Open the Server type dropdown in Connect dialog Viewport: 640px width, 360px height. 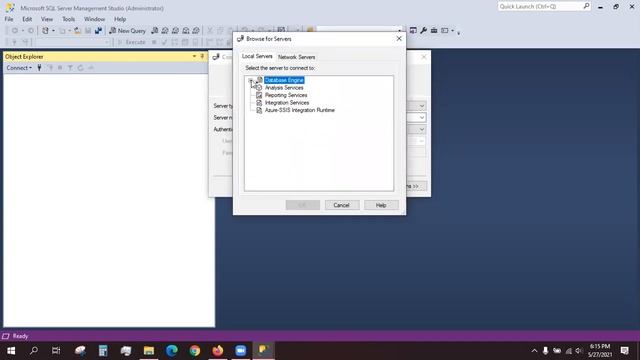(422, 106)
